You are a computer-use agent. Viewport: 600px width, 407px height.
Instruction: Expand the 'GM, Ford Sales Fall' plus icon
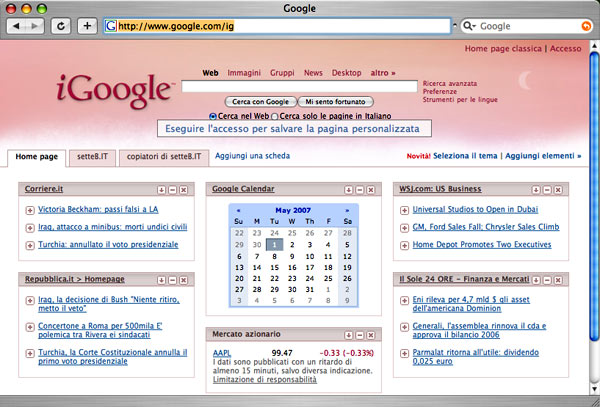[x=404, y=228]
